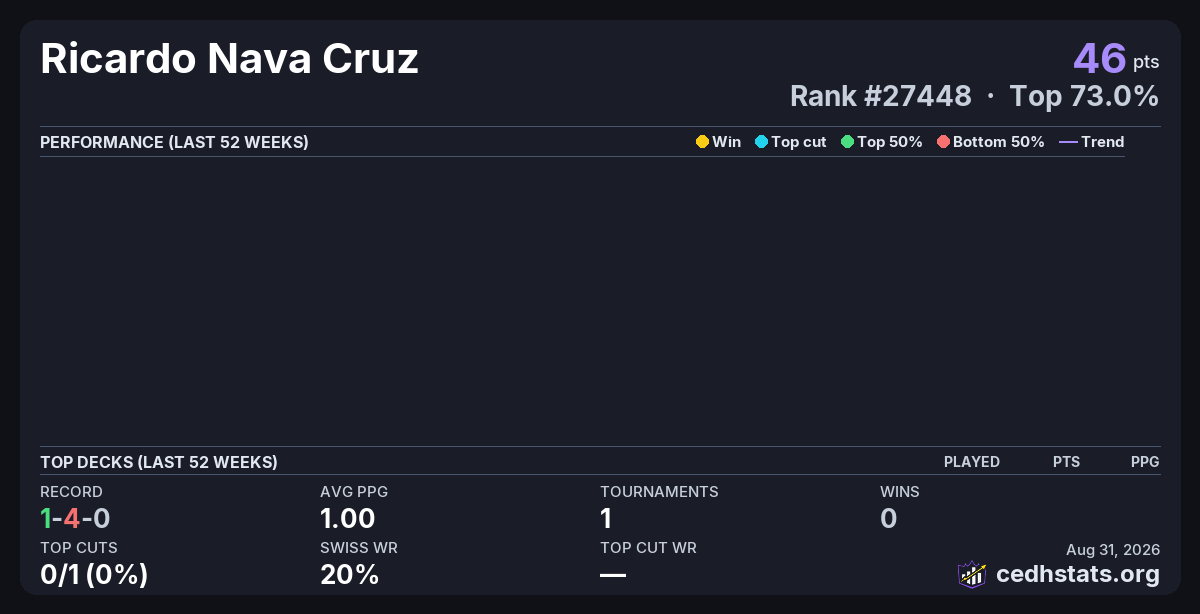
Task: Click the cedhstats.org logo icon
Action: [x=972, y=574]
